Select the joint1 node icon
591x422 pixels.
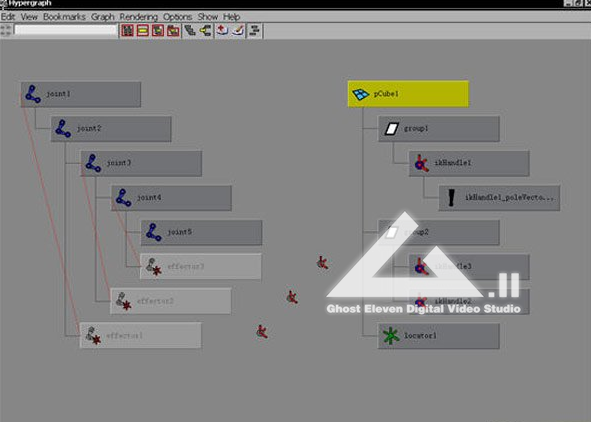click(33, 94)
